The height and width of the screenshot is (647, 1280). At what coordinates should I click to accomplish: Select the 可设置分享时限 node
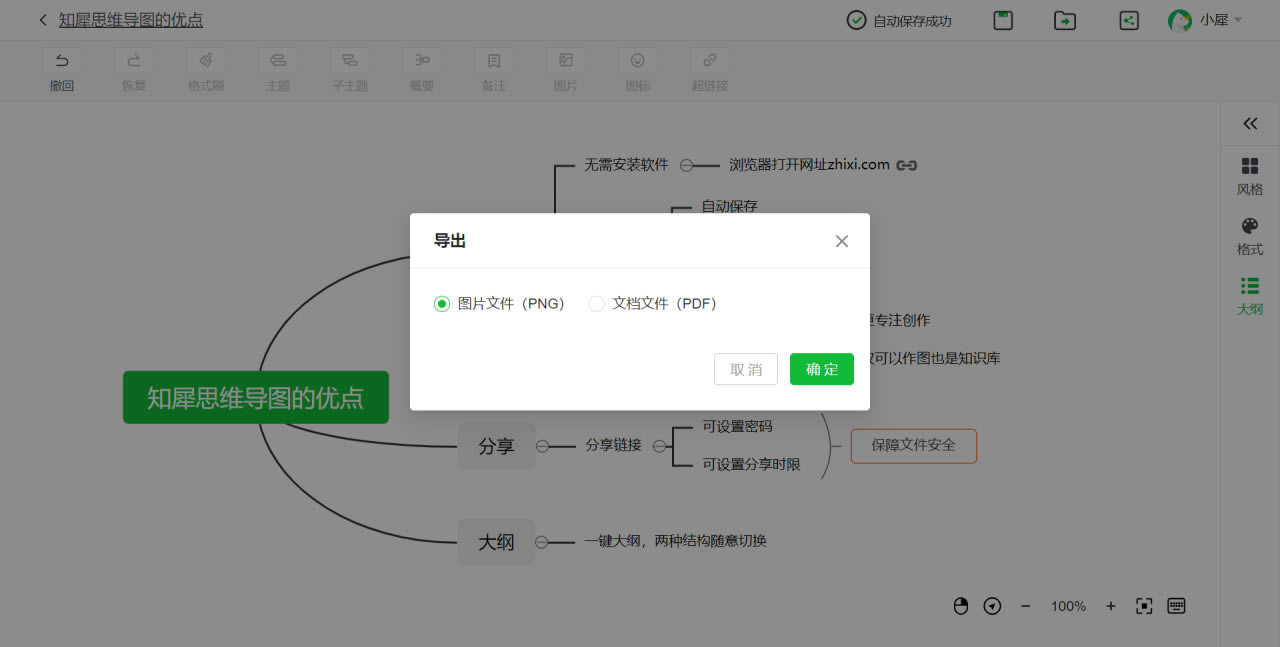point(751,464)
